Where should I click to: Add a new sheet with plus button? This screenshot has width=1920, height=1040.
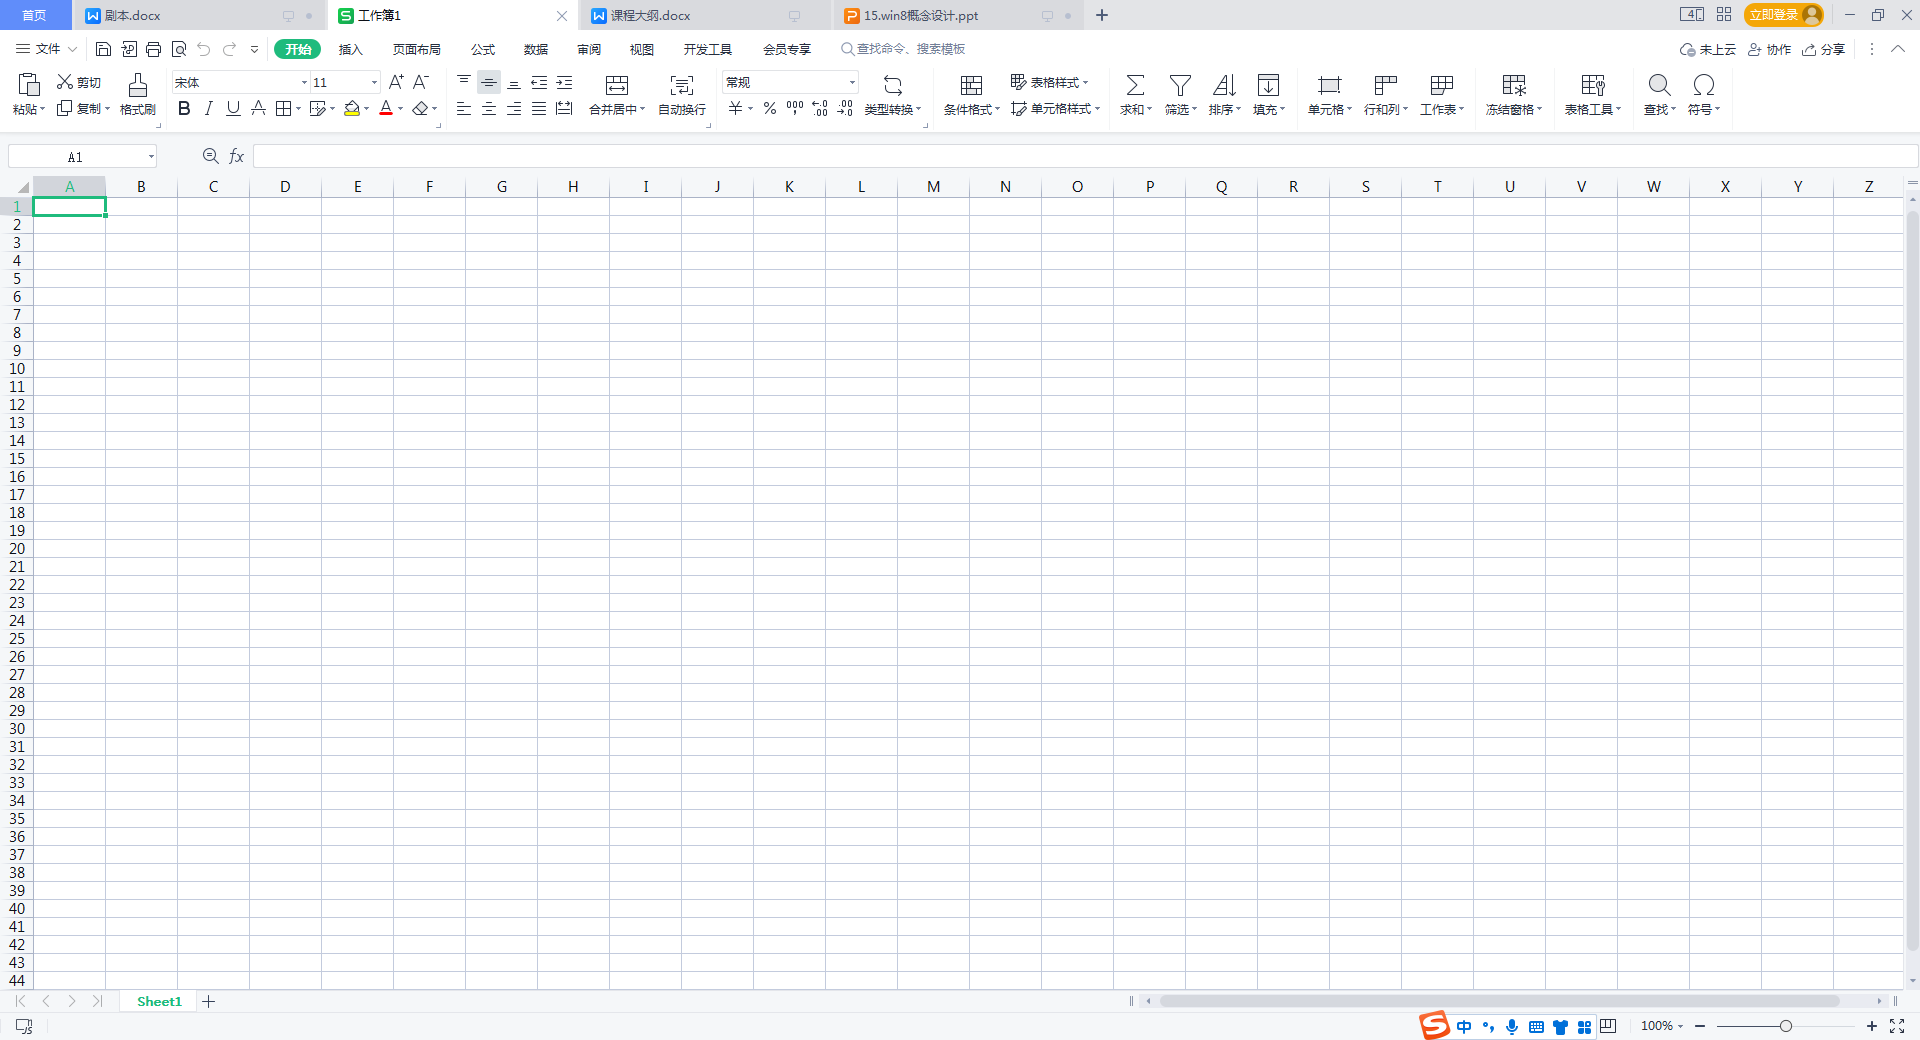(208, 1001)
